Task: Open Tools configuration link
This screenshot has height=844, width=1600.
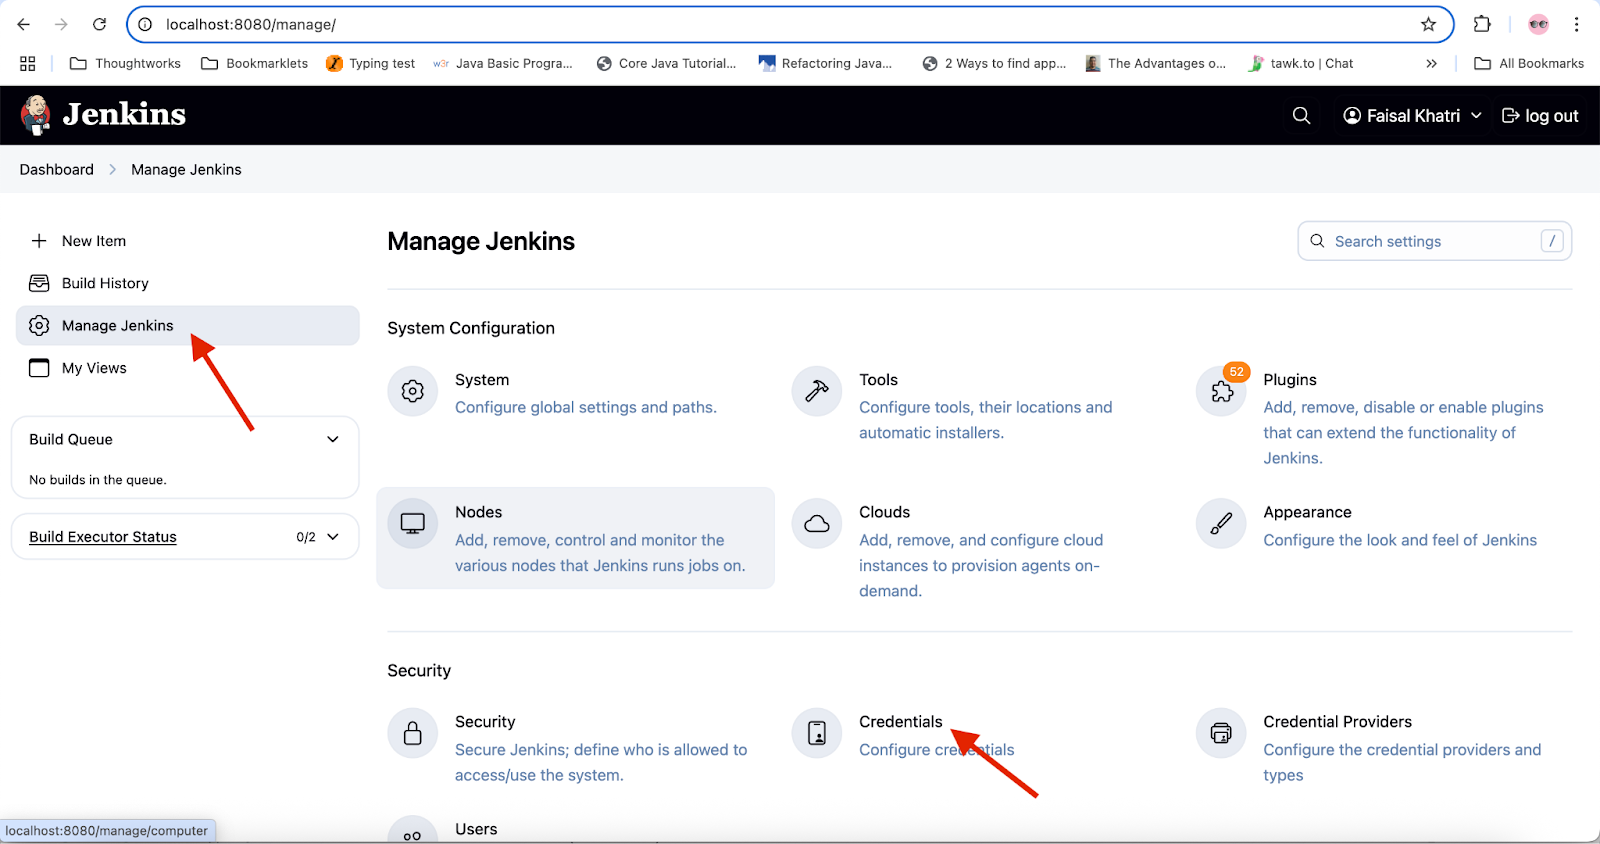Action: click(981, 406)
